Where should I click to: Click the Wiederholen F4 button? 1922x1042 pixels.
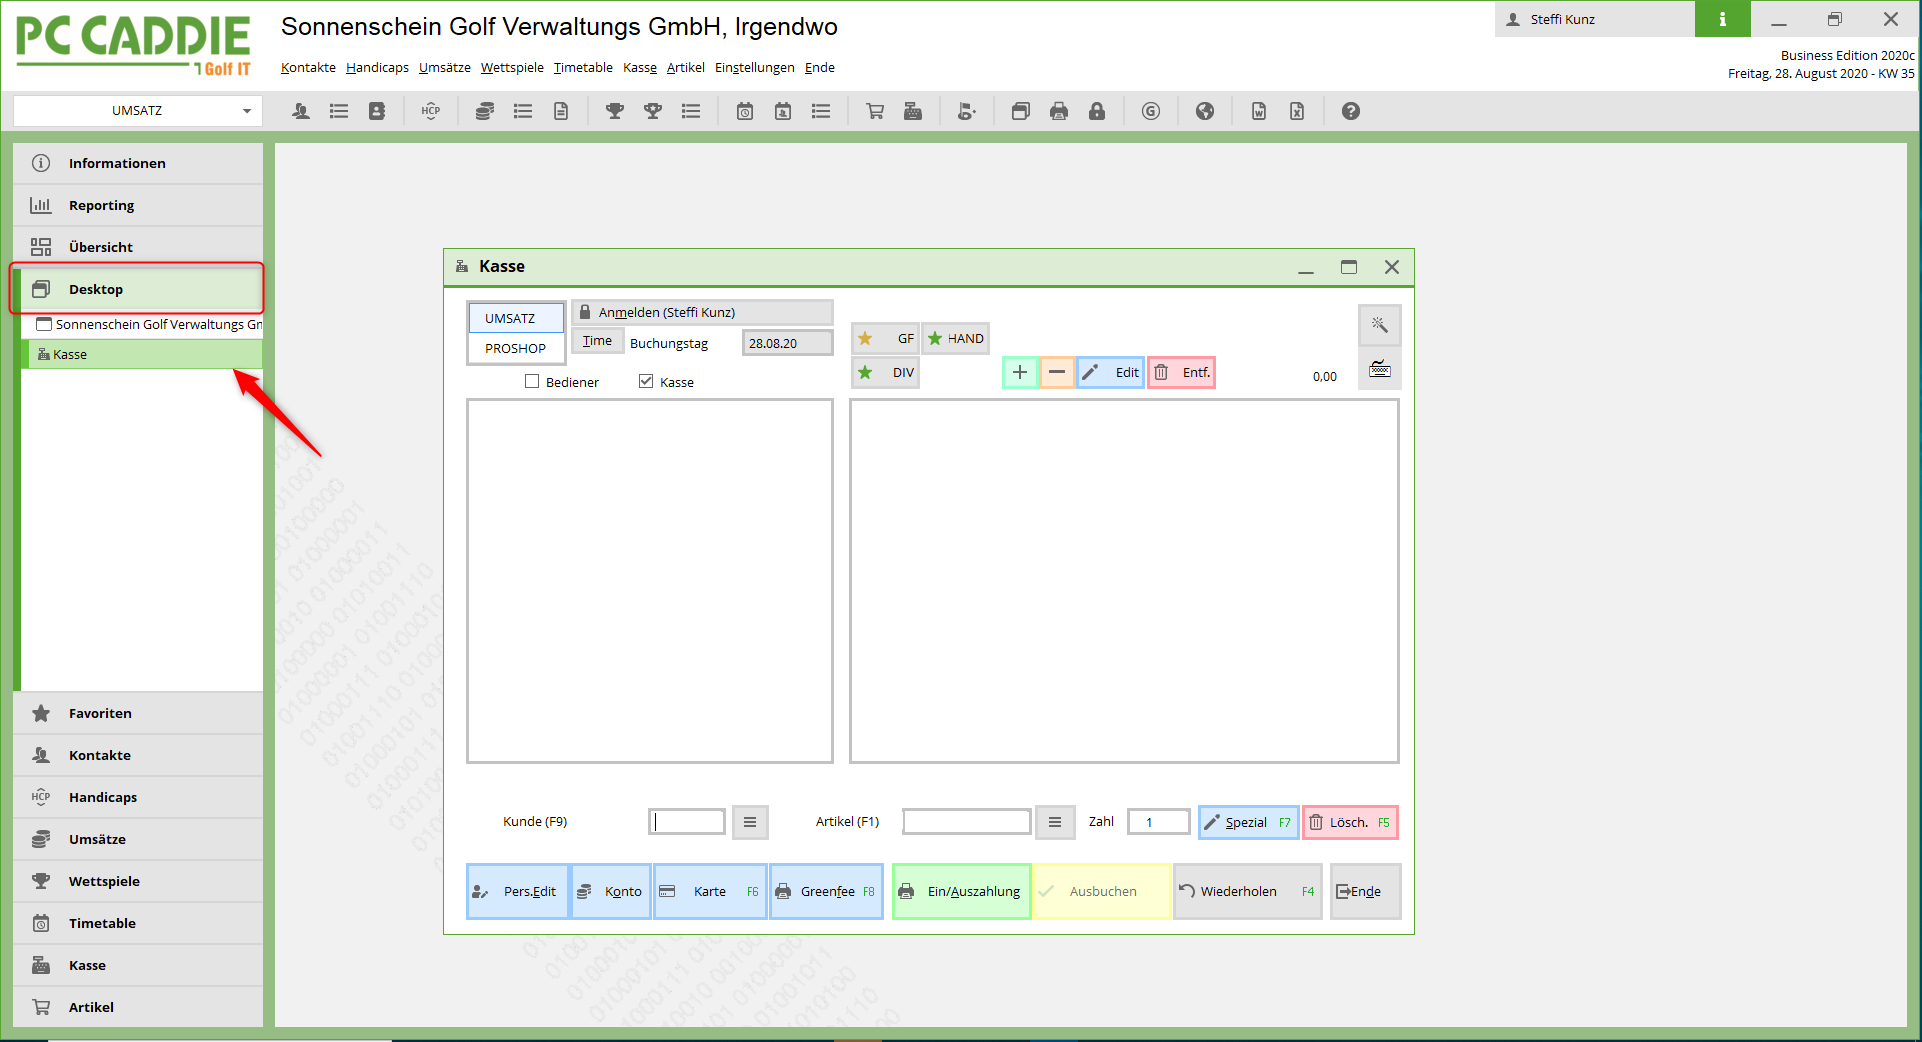point(1247,891)
